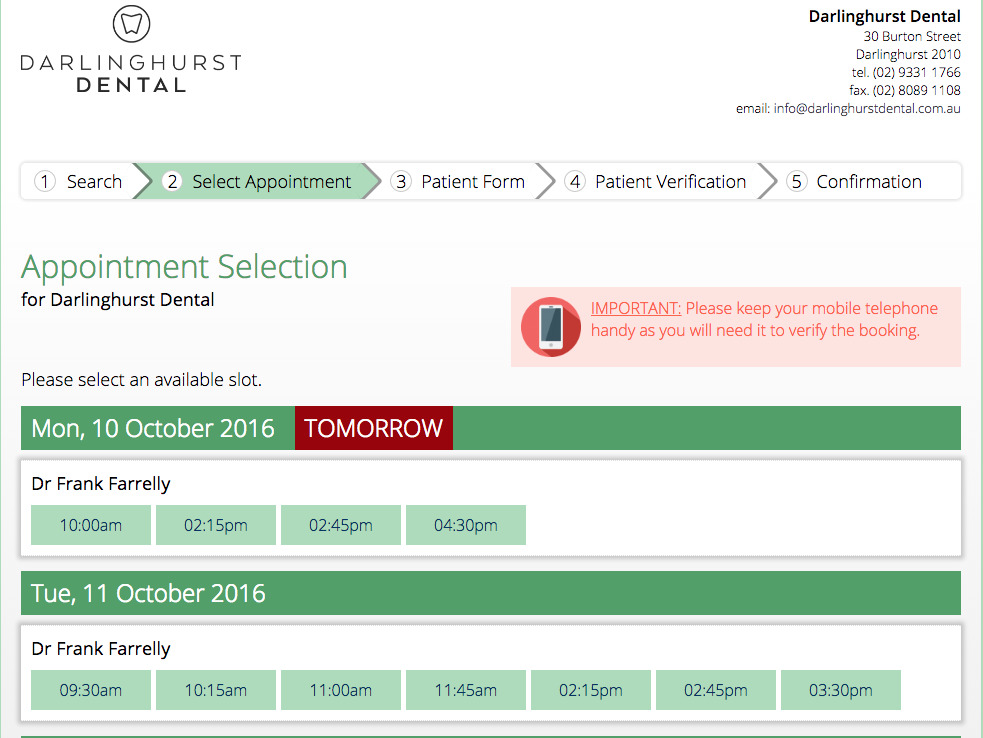Click the red TOMORROW badge
Screen dimensions: 983x738
pos(374,428)
